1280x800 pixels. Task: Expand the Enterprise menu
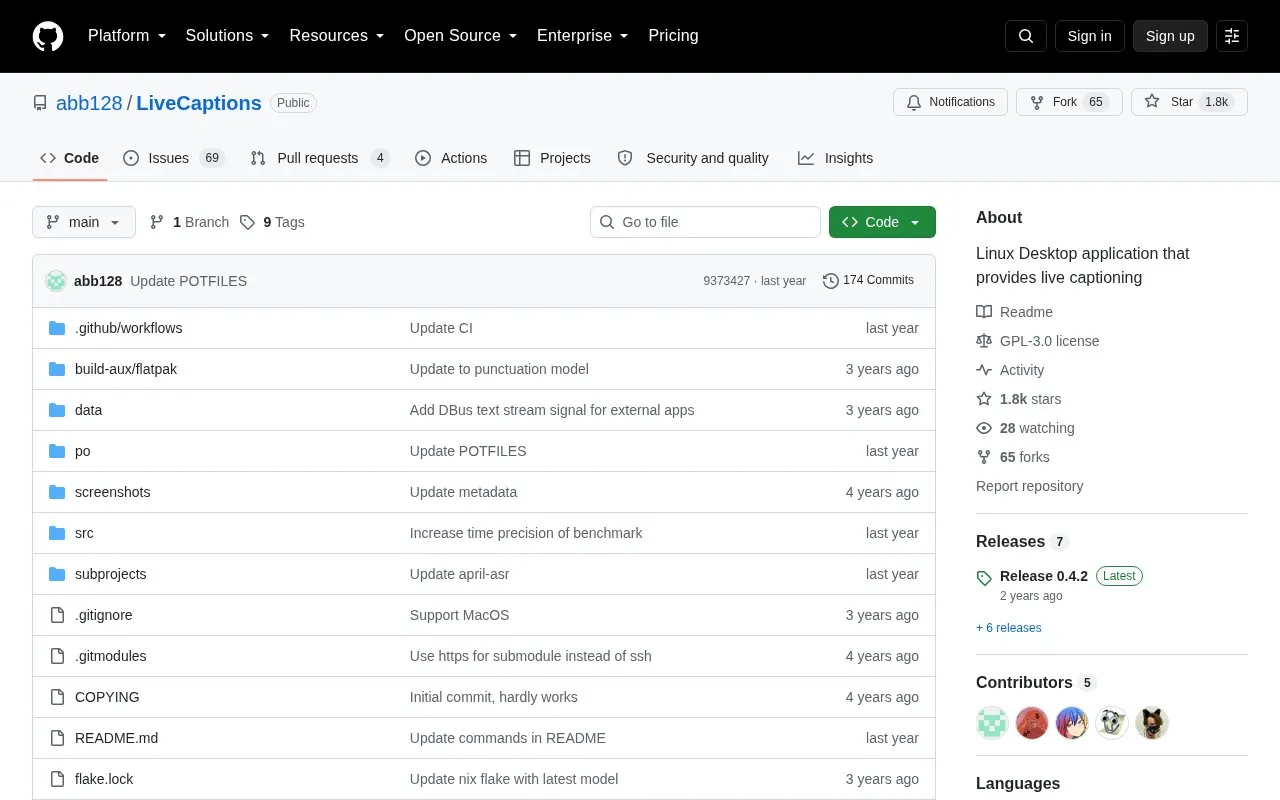pos(583,36)
